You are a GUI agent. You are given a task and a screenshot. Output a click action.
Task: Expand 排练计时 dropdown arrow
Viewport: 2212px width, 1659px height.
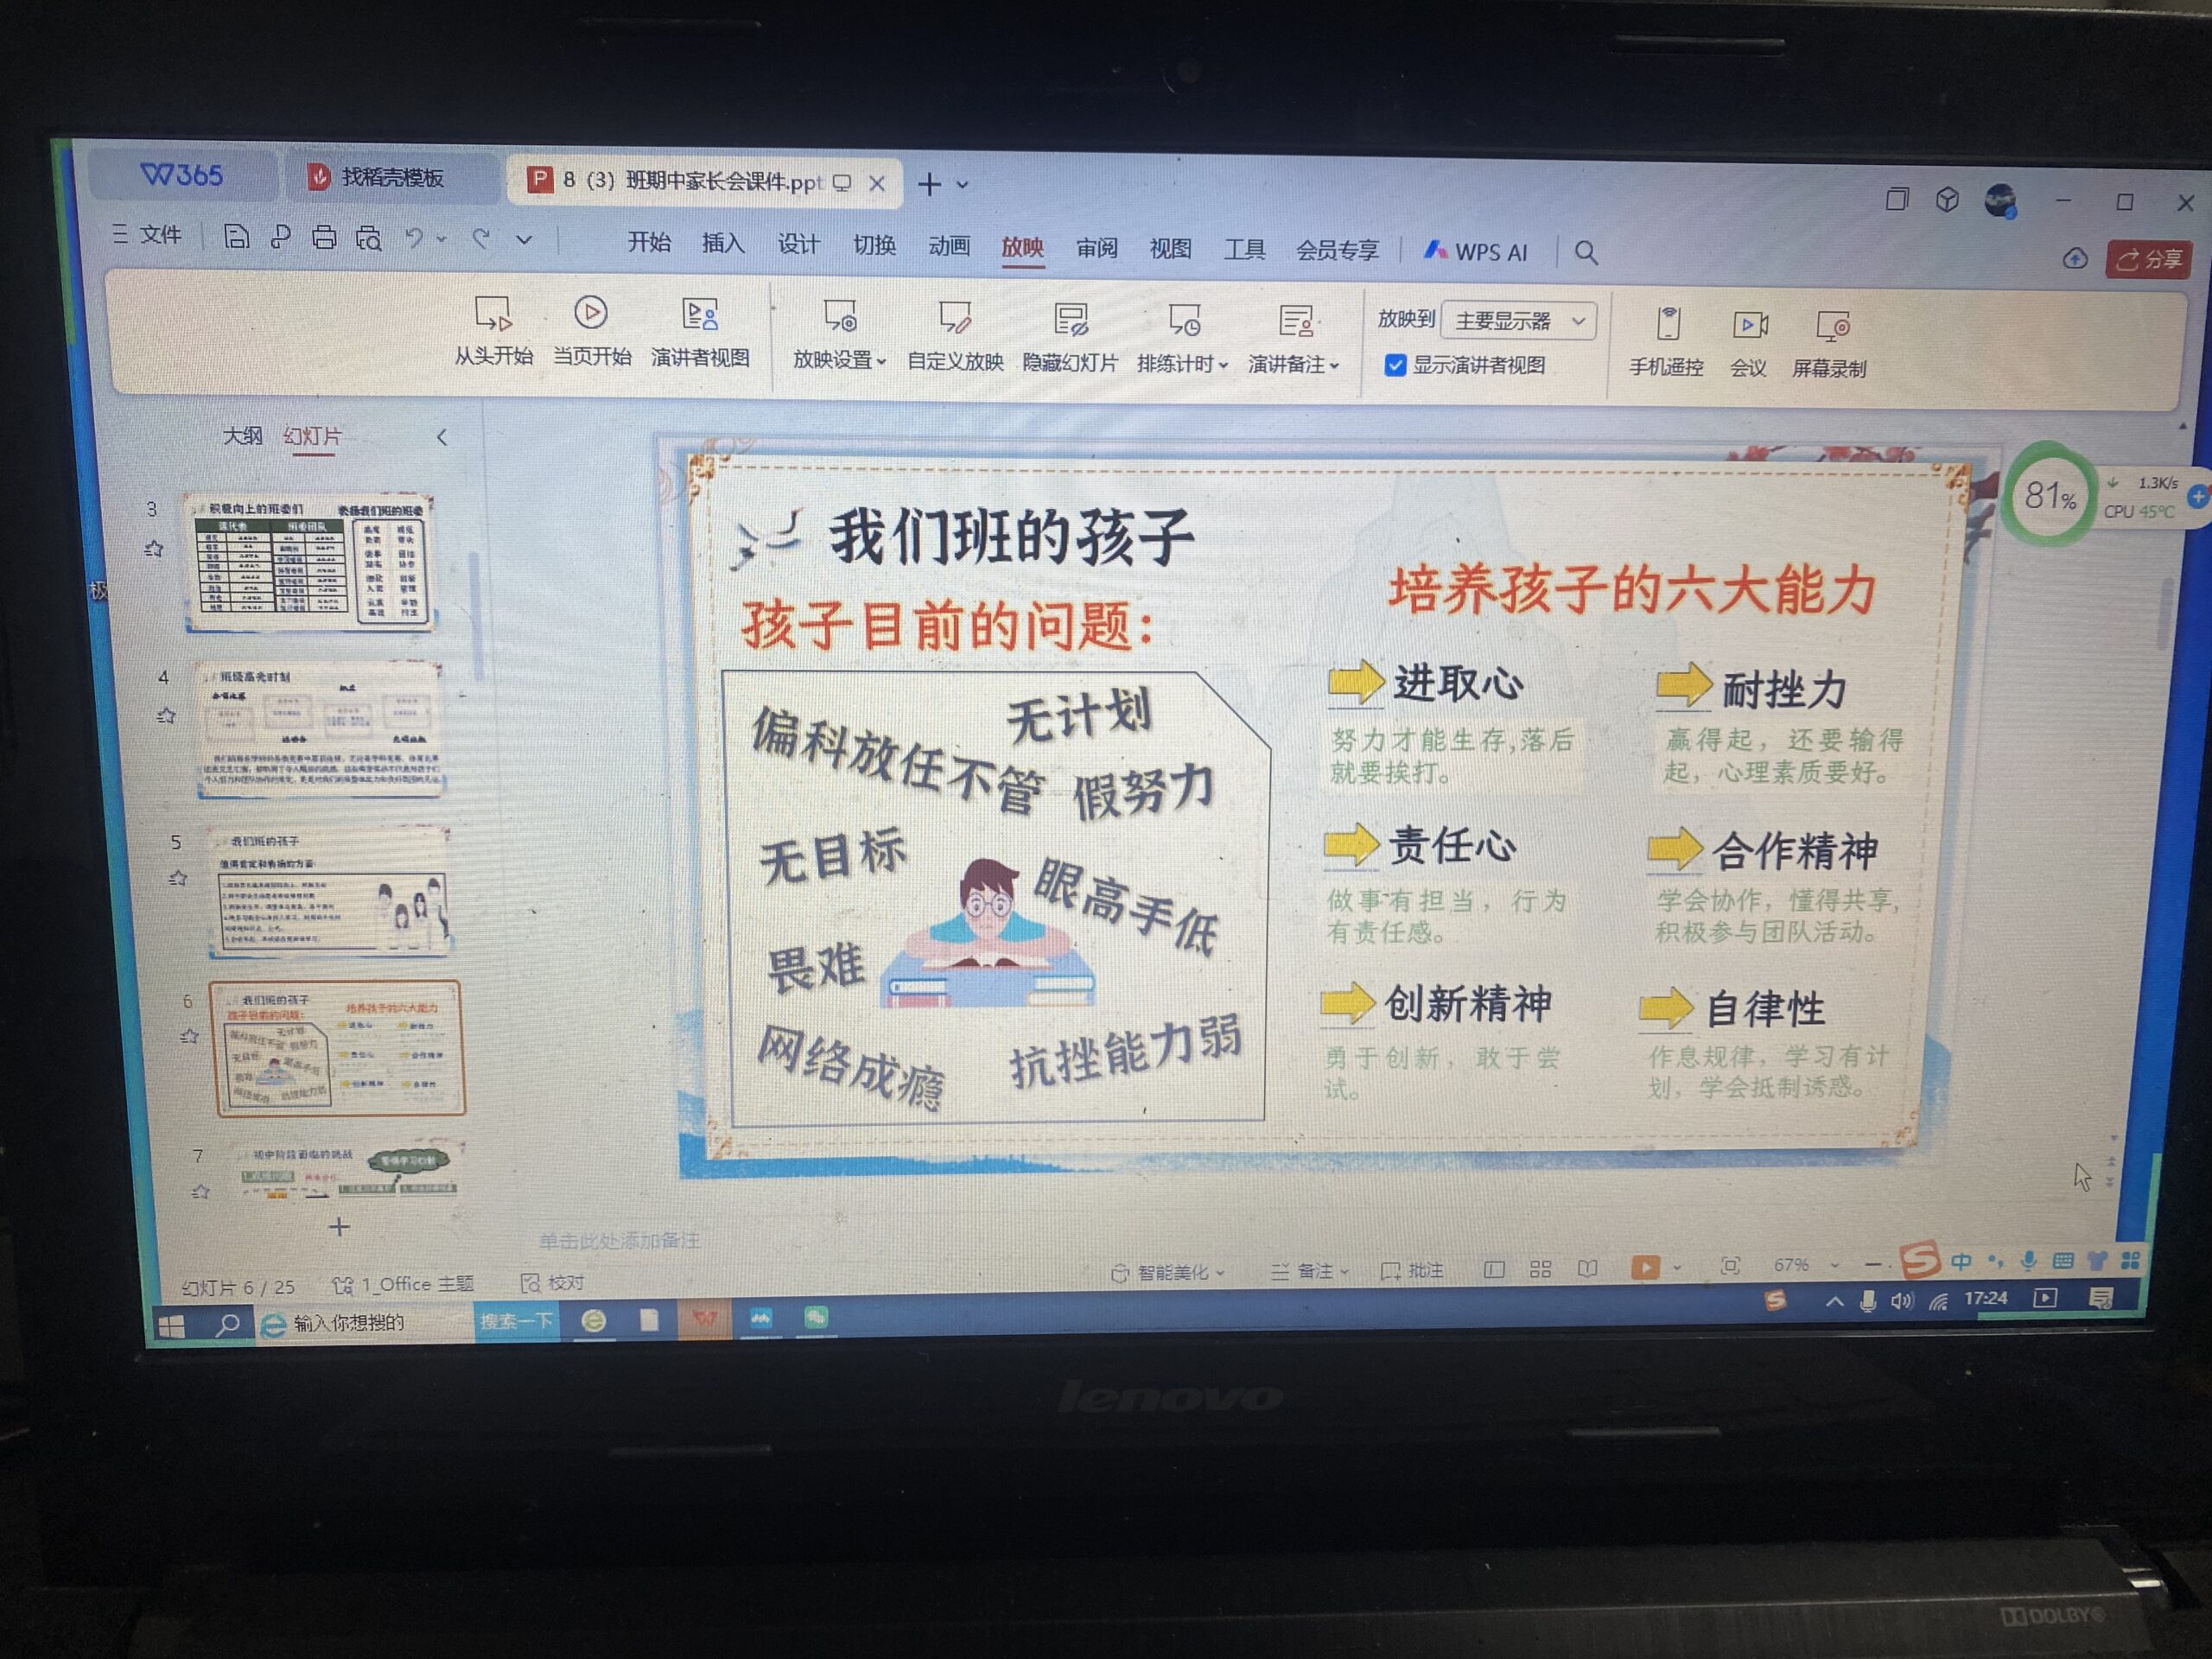(1223, 366)
